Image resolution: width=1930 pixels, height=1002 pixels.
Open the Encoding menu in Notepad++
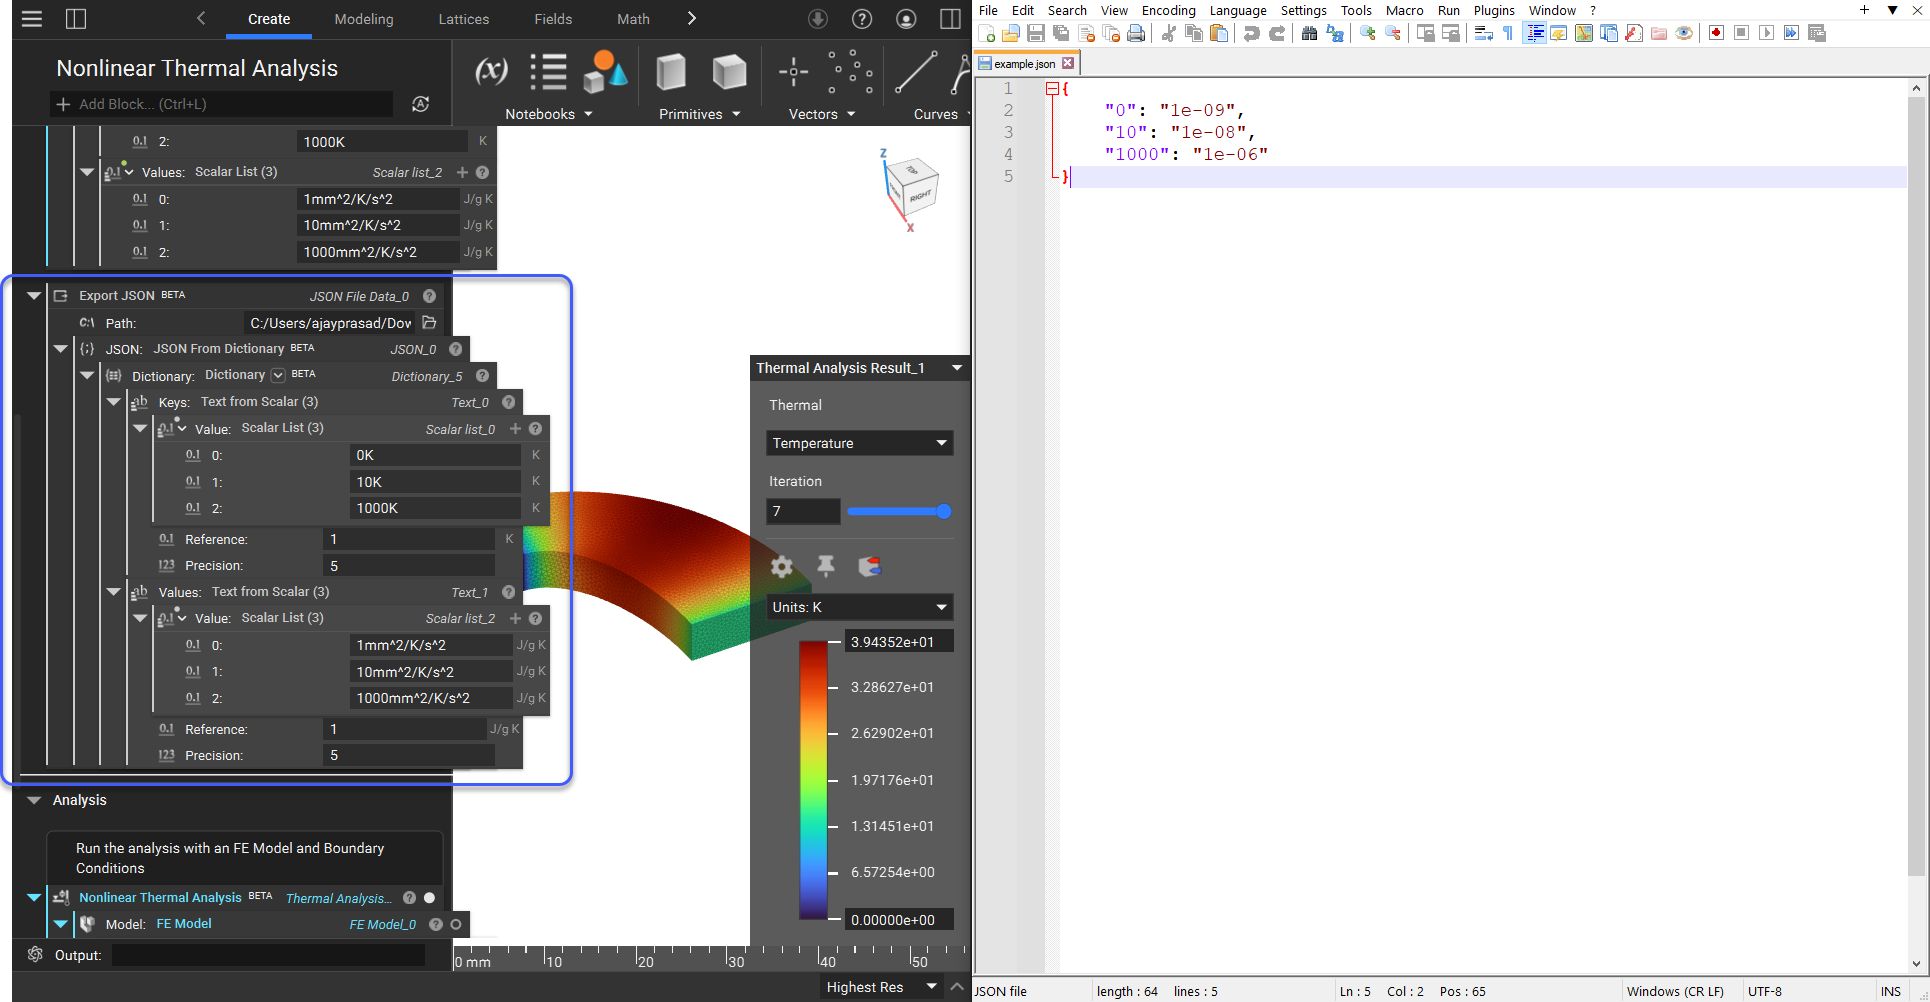tap(1168, 10)
